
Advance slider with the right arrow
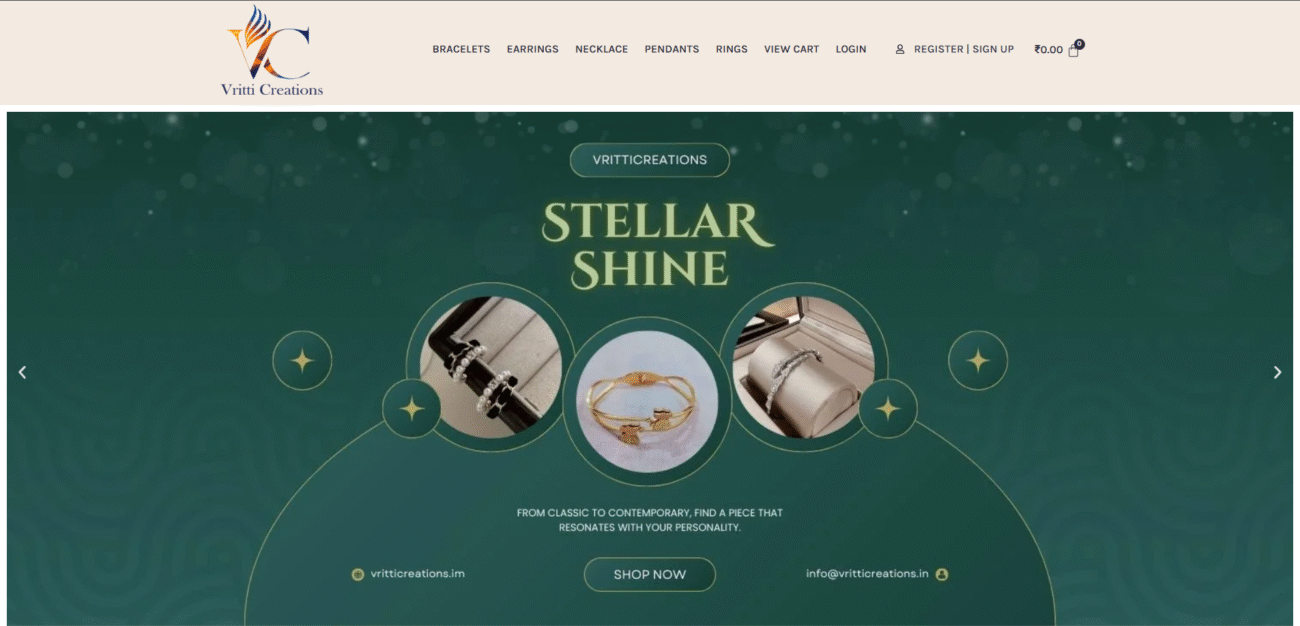point(1277,372)
